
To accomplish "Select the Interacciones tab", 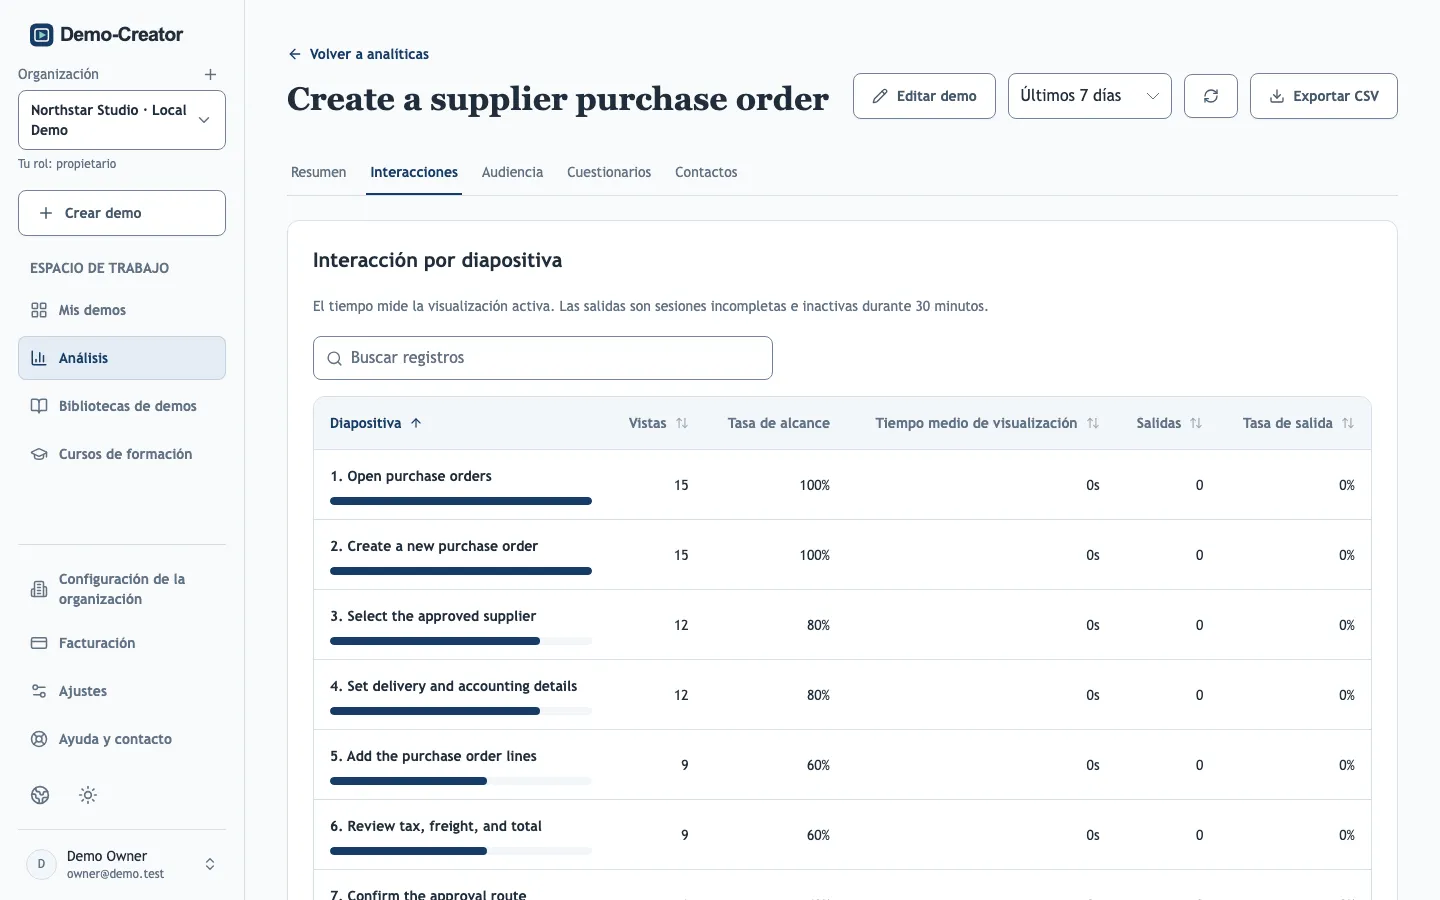I will pyautogui.click(x=414, y=172).
